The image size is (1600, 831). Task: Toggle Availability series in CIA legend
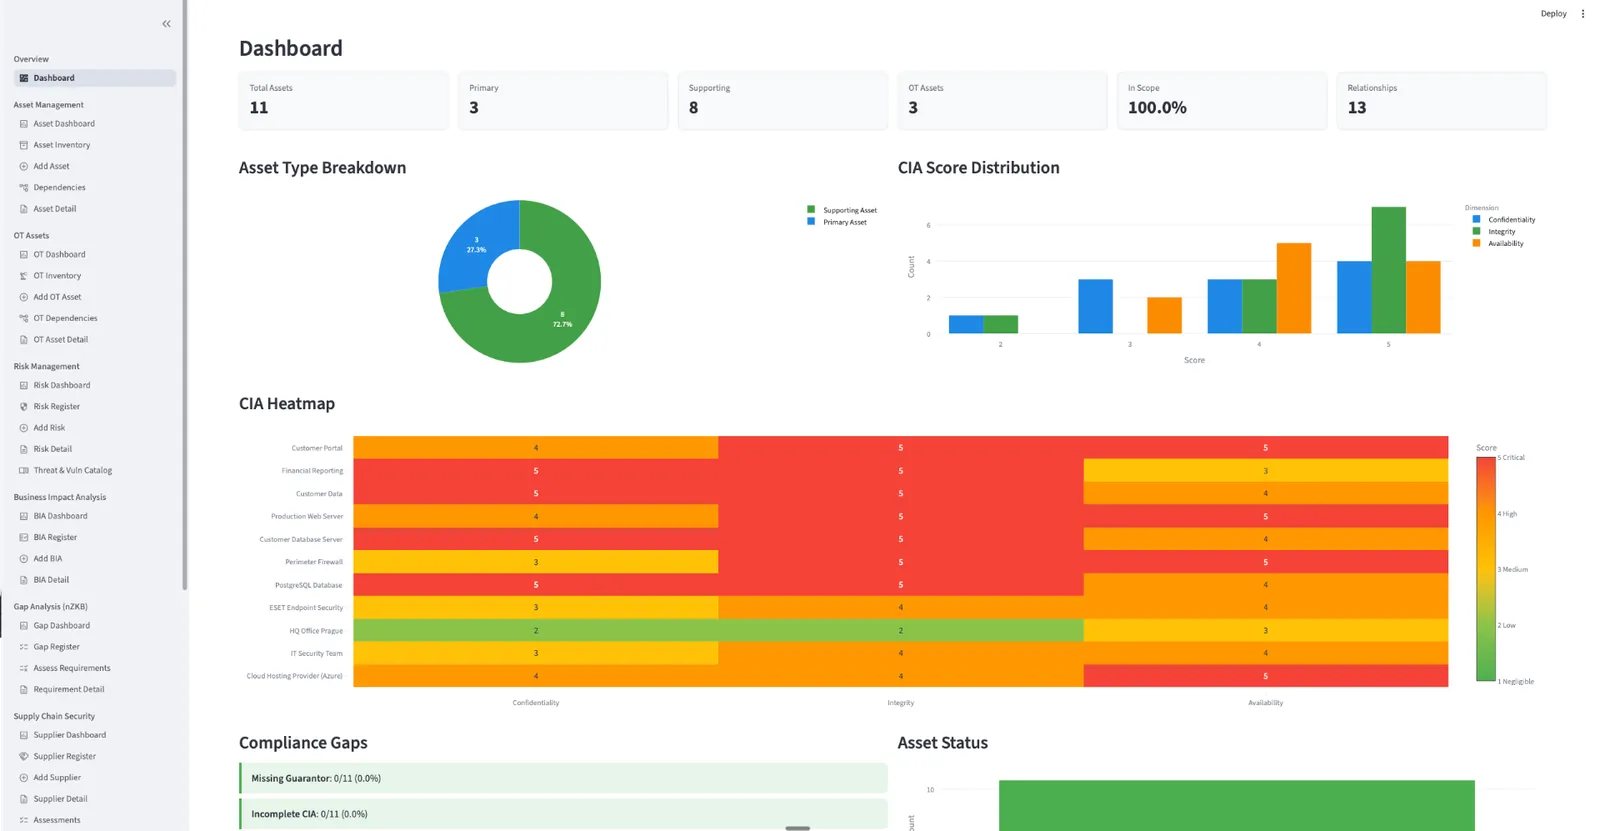pyautogui.click(x=1498, y=244)
